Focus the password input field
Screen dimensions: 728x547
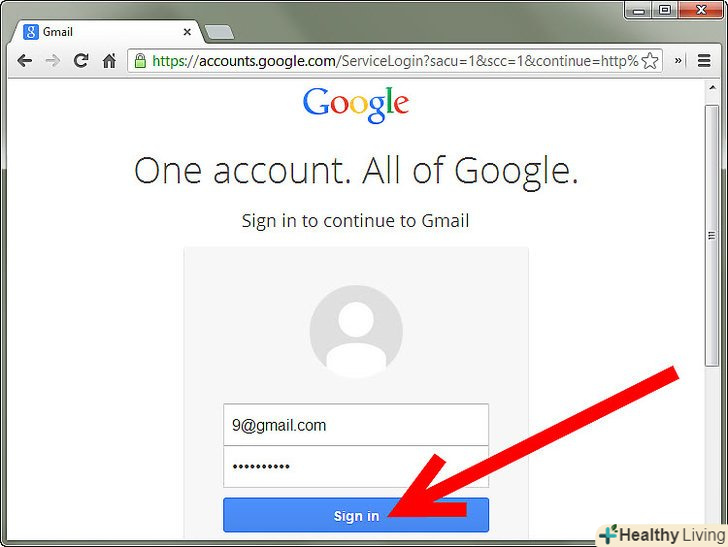[x=356, y=466]
